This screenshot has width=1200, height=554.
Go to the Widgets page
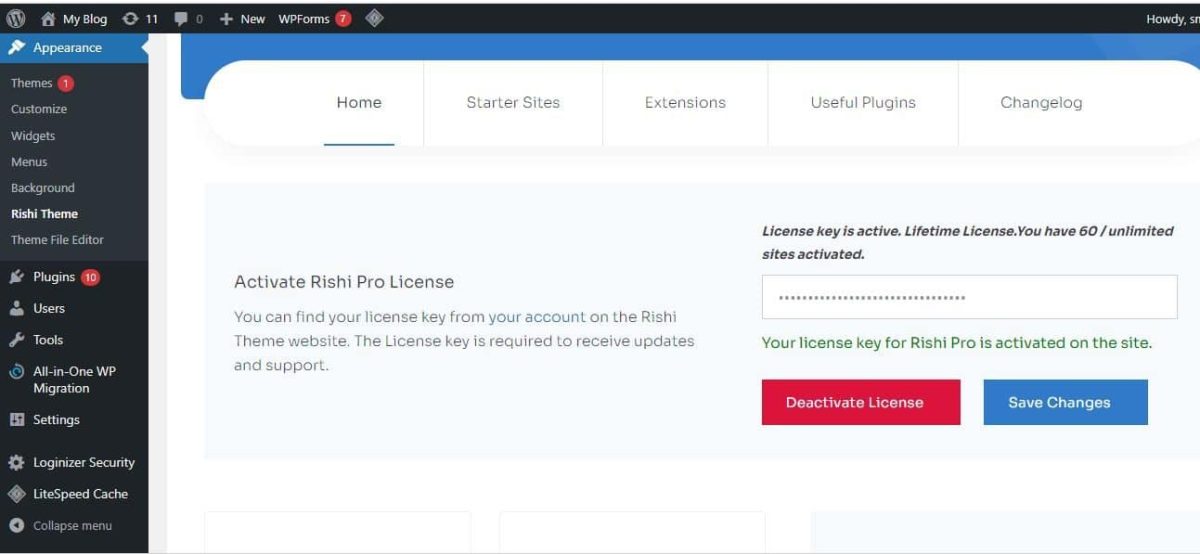[x=33, y=135]
